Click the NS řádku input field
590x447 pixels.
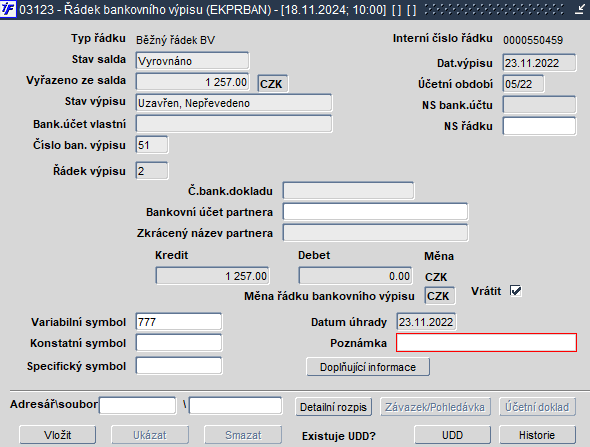pos(539,126)
